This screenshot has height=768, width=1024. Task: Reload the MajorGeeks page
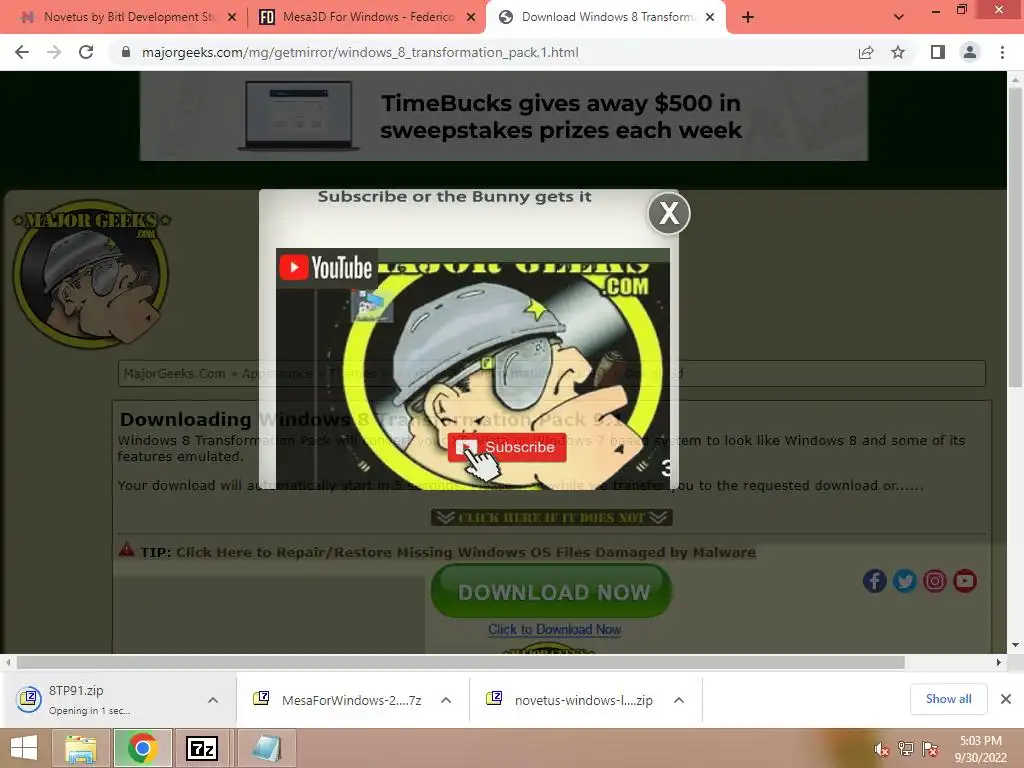(86, 52)
